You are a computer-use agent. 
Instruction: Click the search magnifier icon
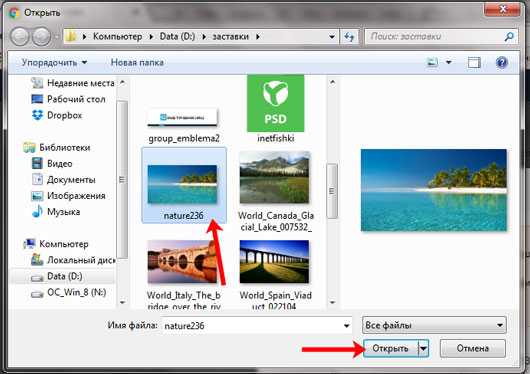(509, 37)
